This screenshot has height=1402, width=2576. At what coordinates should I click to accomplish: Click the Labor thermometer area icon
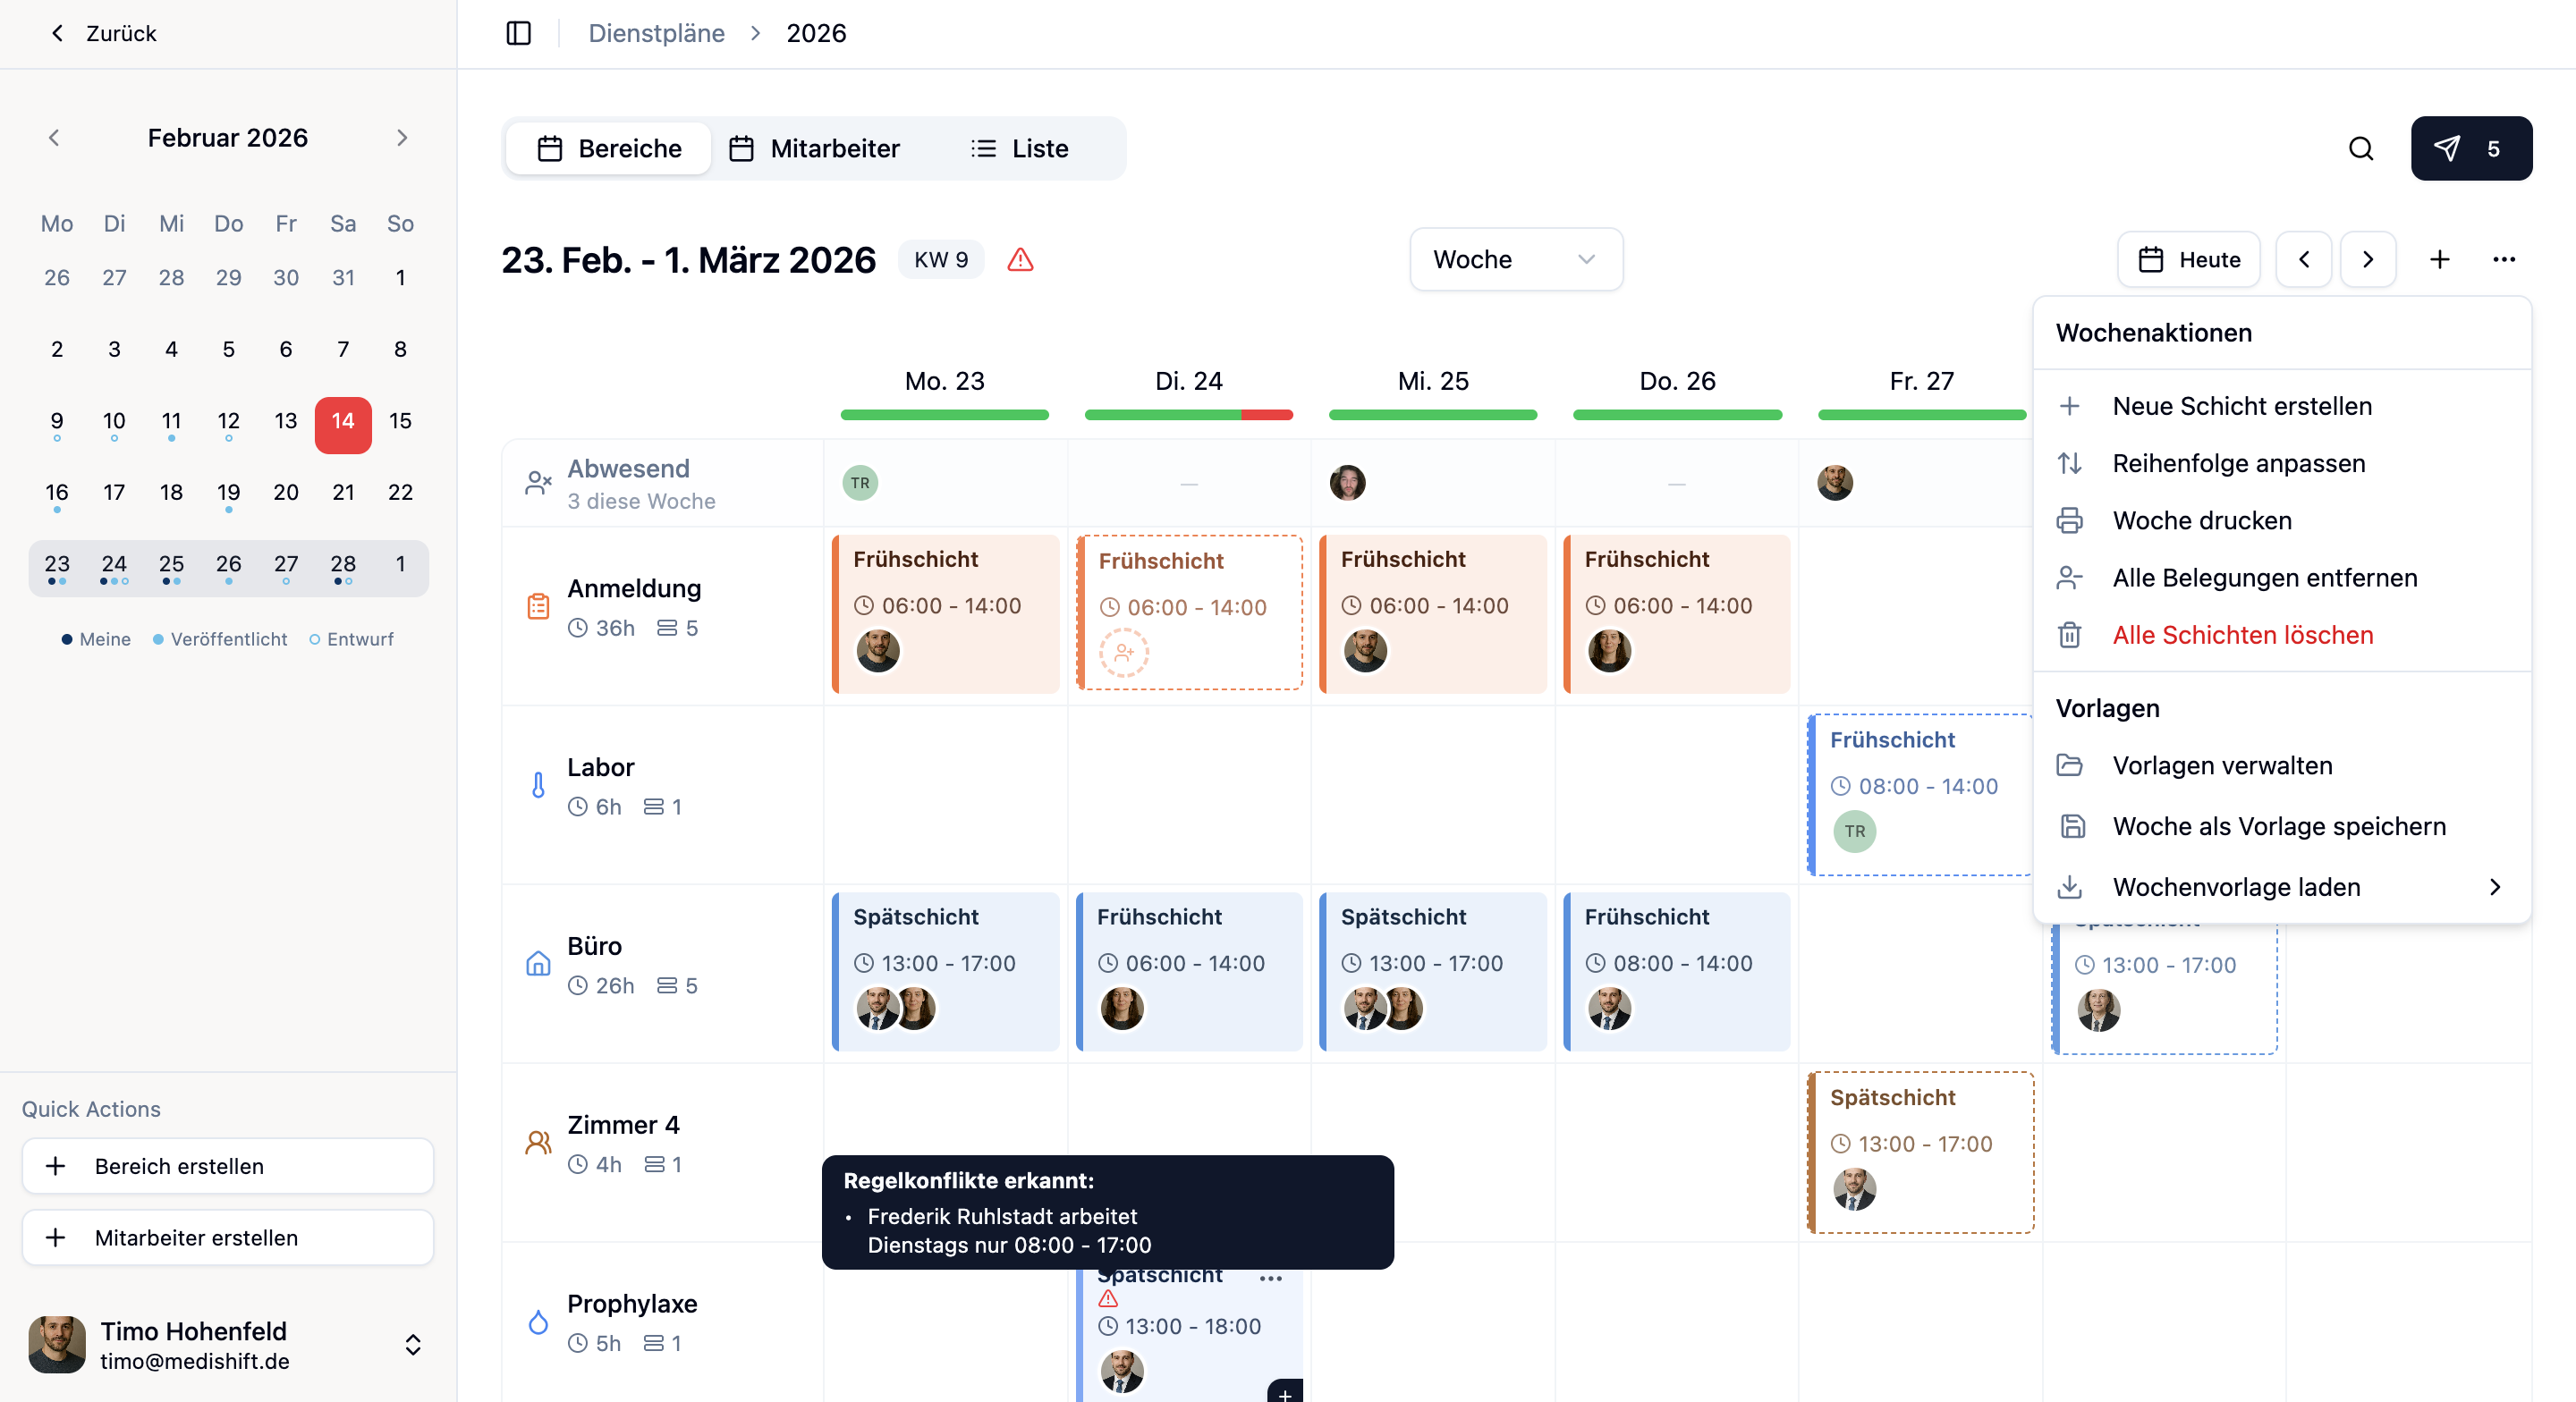click(x=538, y=786)
